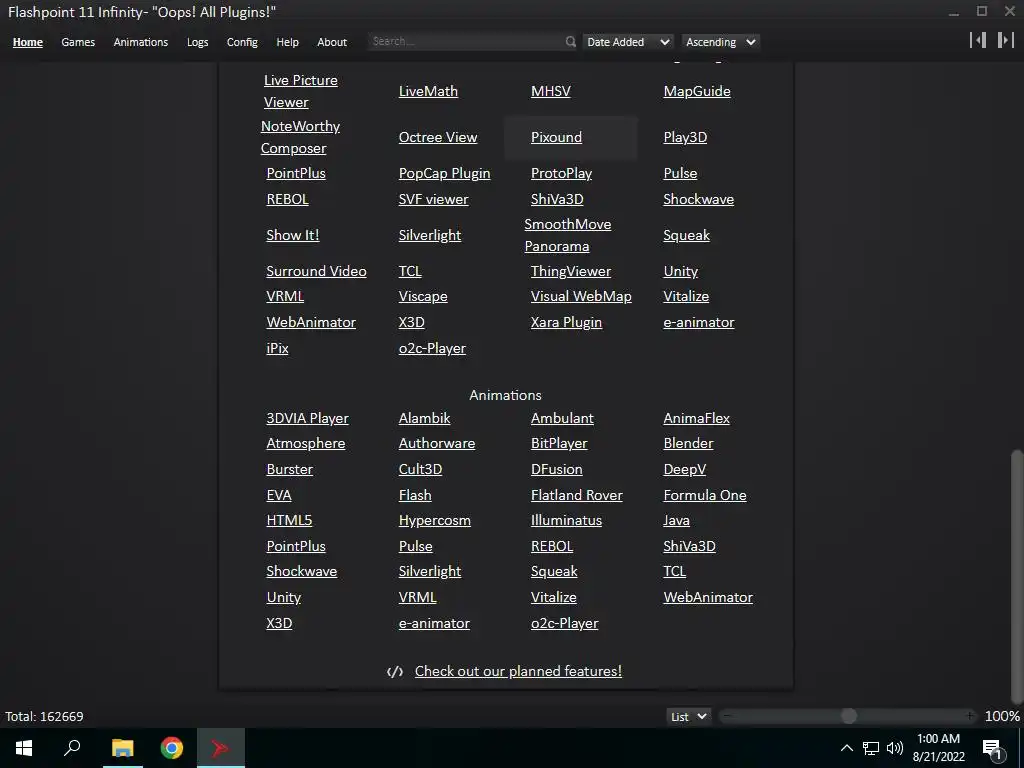Viewport: 1024px width, 768px height.
Task: Open the Play3D link
Action: (685, 137)
